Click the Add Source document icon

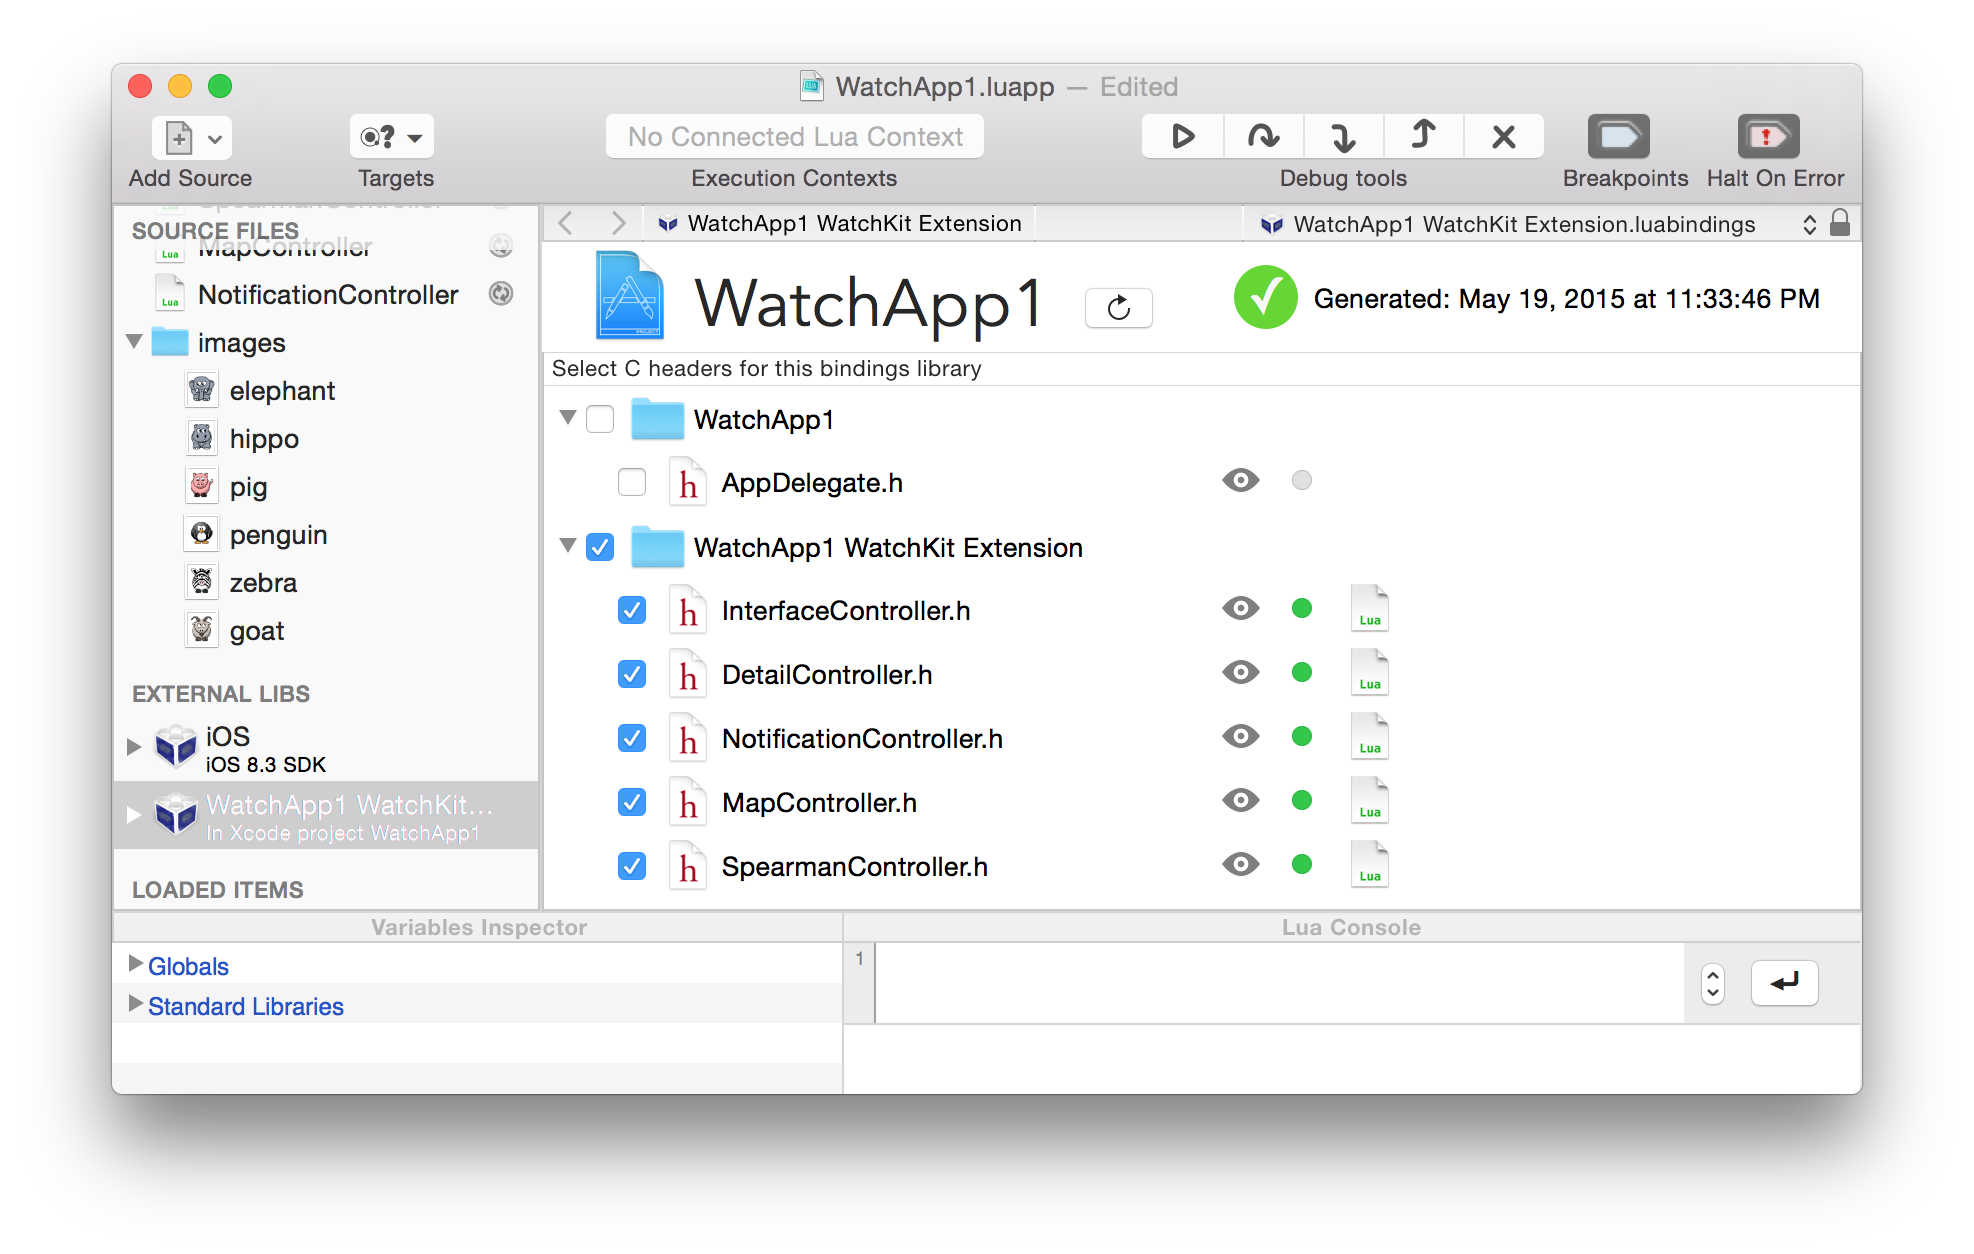coord(178,138)
